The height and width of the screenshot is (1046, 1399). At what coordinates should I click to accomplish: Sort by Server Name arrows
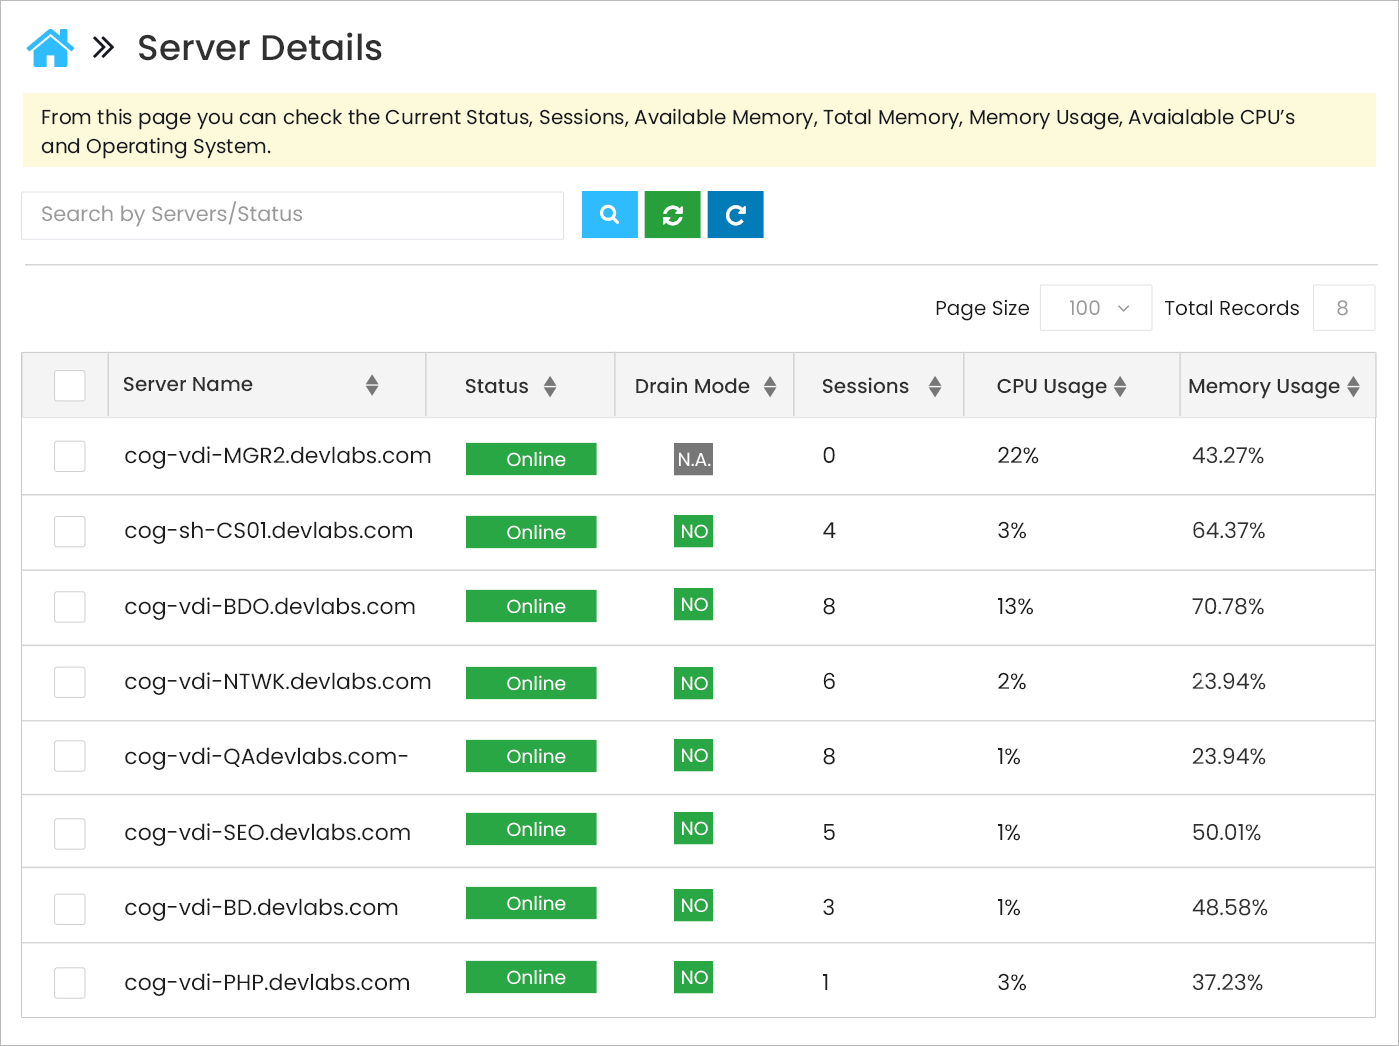(372, 385)
